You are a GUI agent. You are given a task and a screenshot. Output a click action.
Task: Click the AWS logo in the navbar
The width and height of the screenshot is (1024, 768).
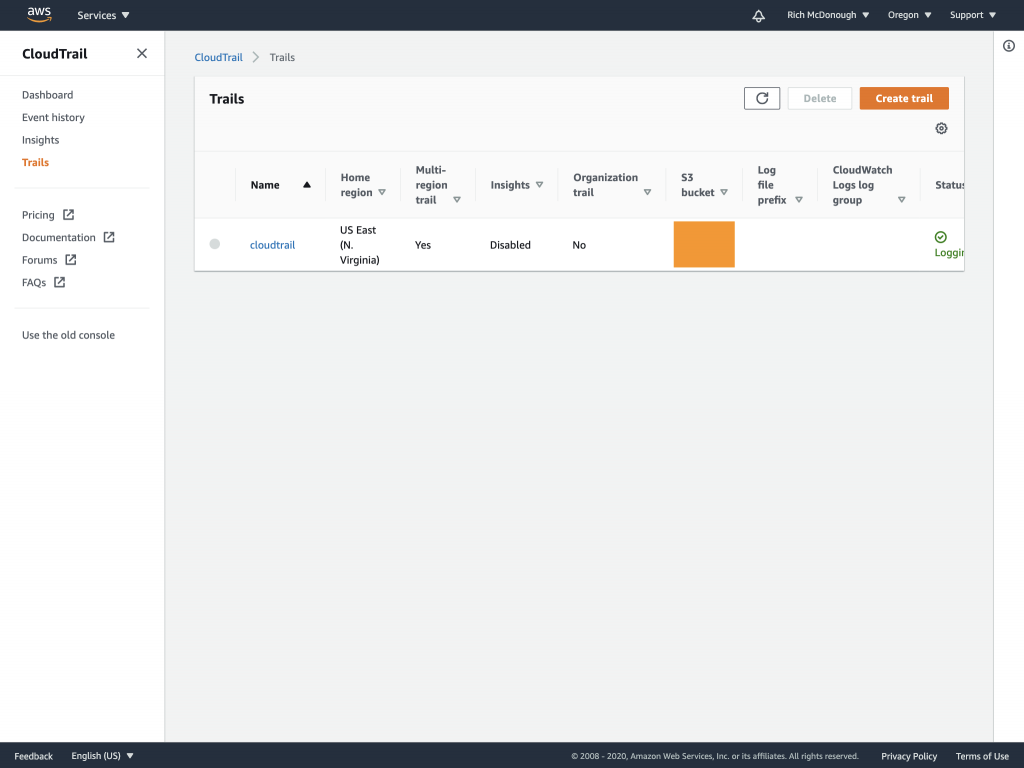pos(38,14)
